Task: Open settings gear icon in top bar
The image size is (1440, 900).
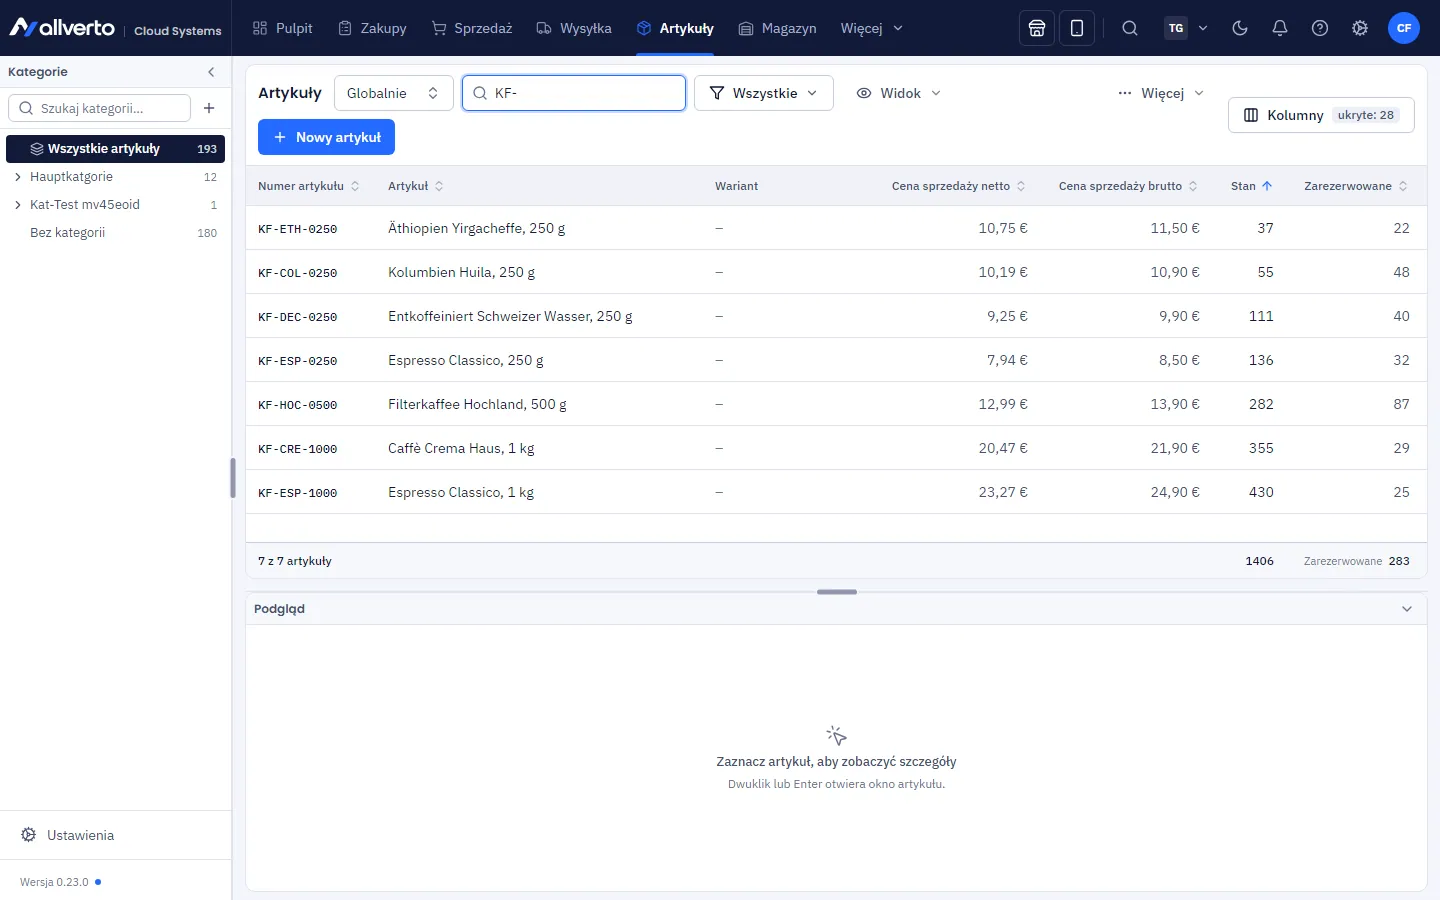Action: click(1360, 28)
